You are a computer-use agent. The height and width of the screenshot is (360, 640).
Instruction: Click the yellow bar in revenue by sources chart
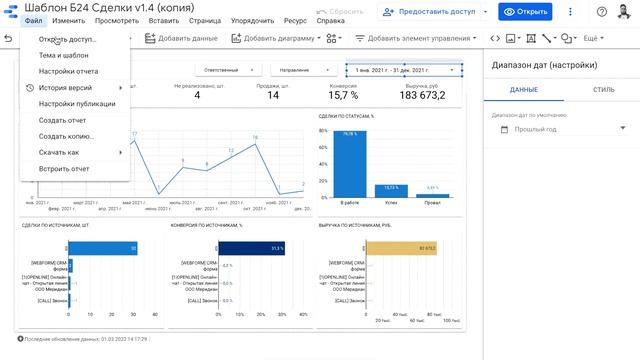coord(401,248)
